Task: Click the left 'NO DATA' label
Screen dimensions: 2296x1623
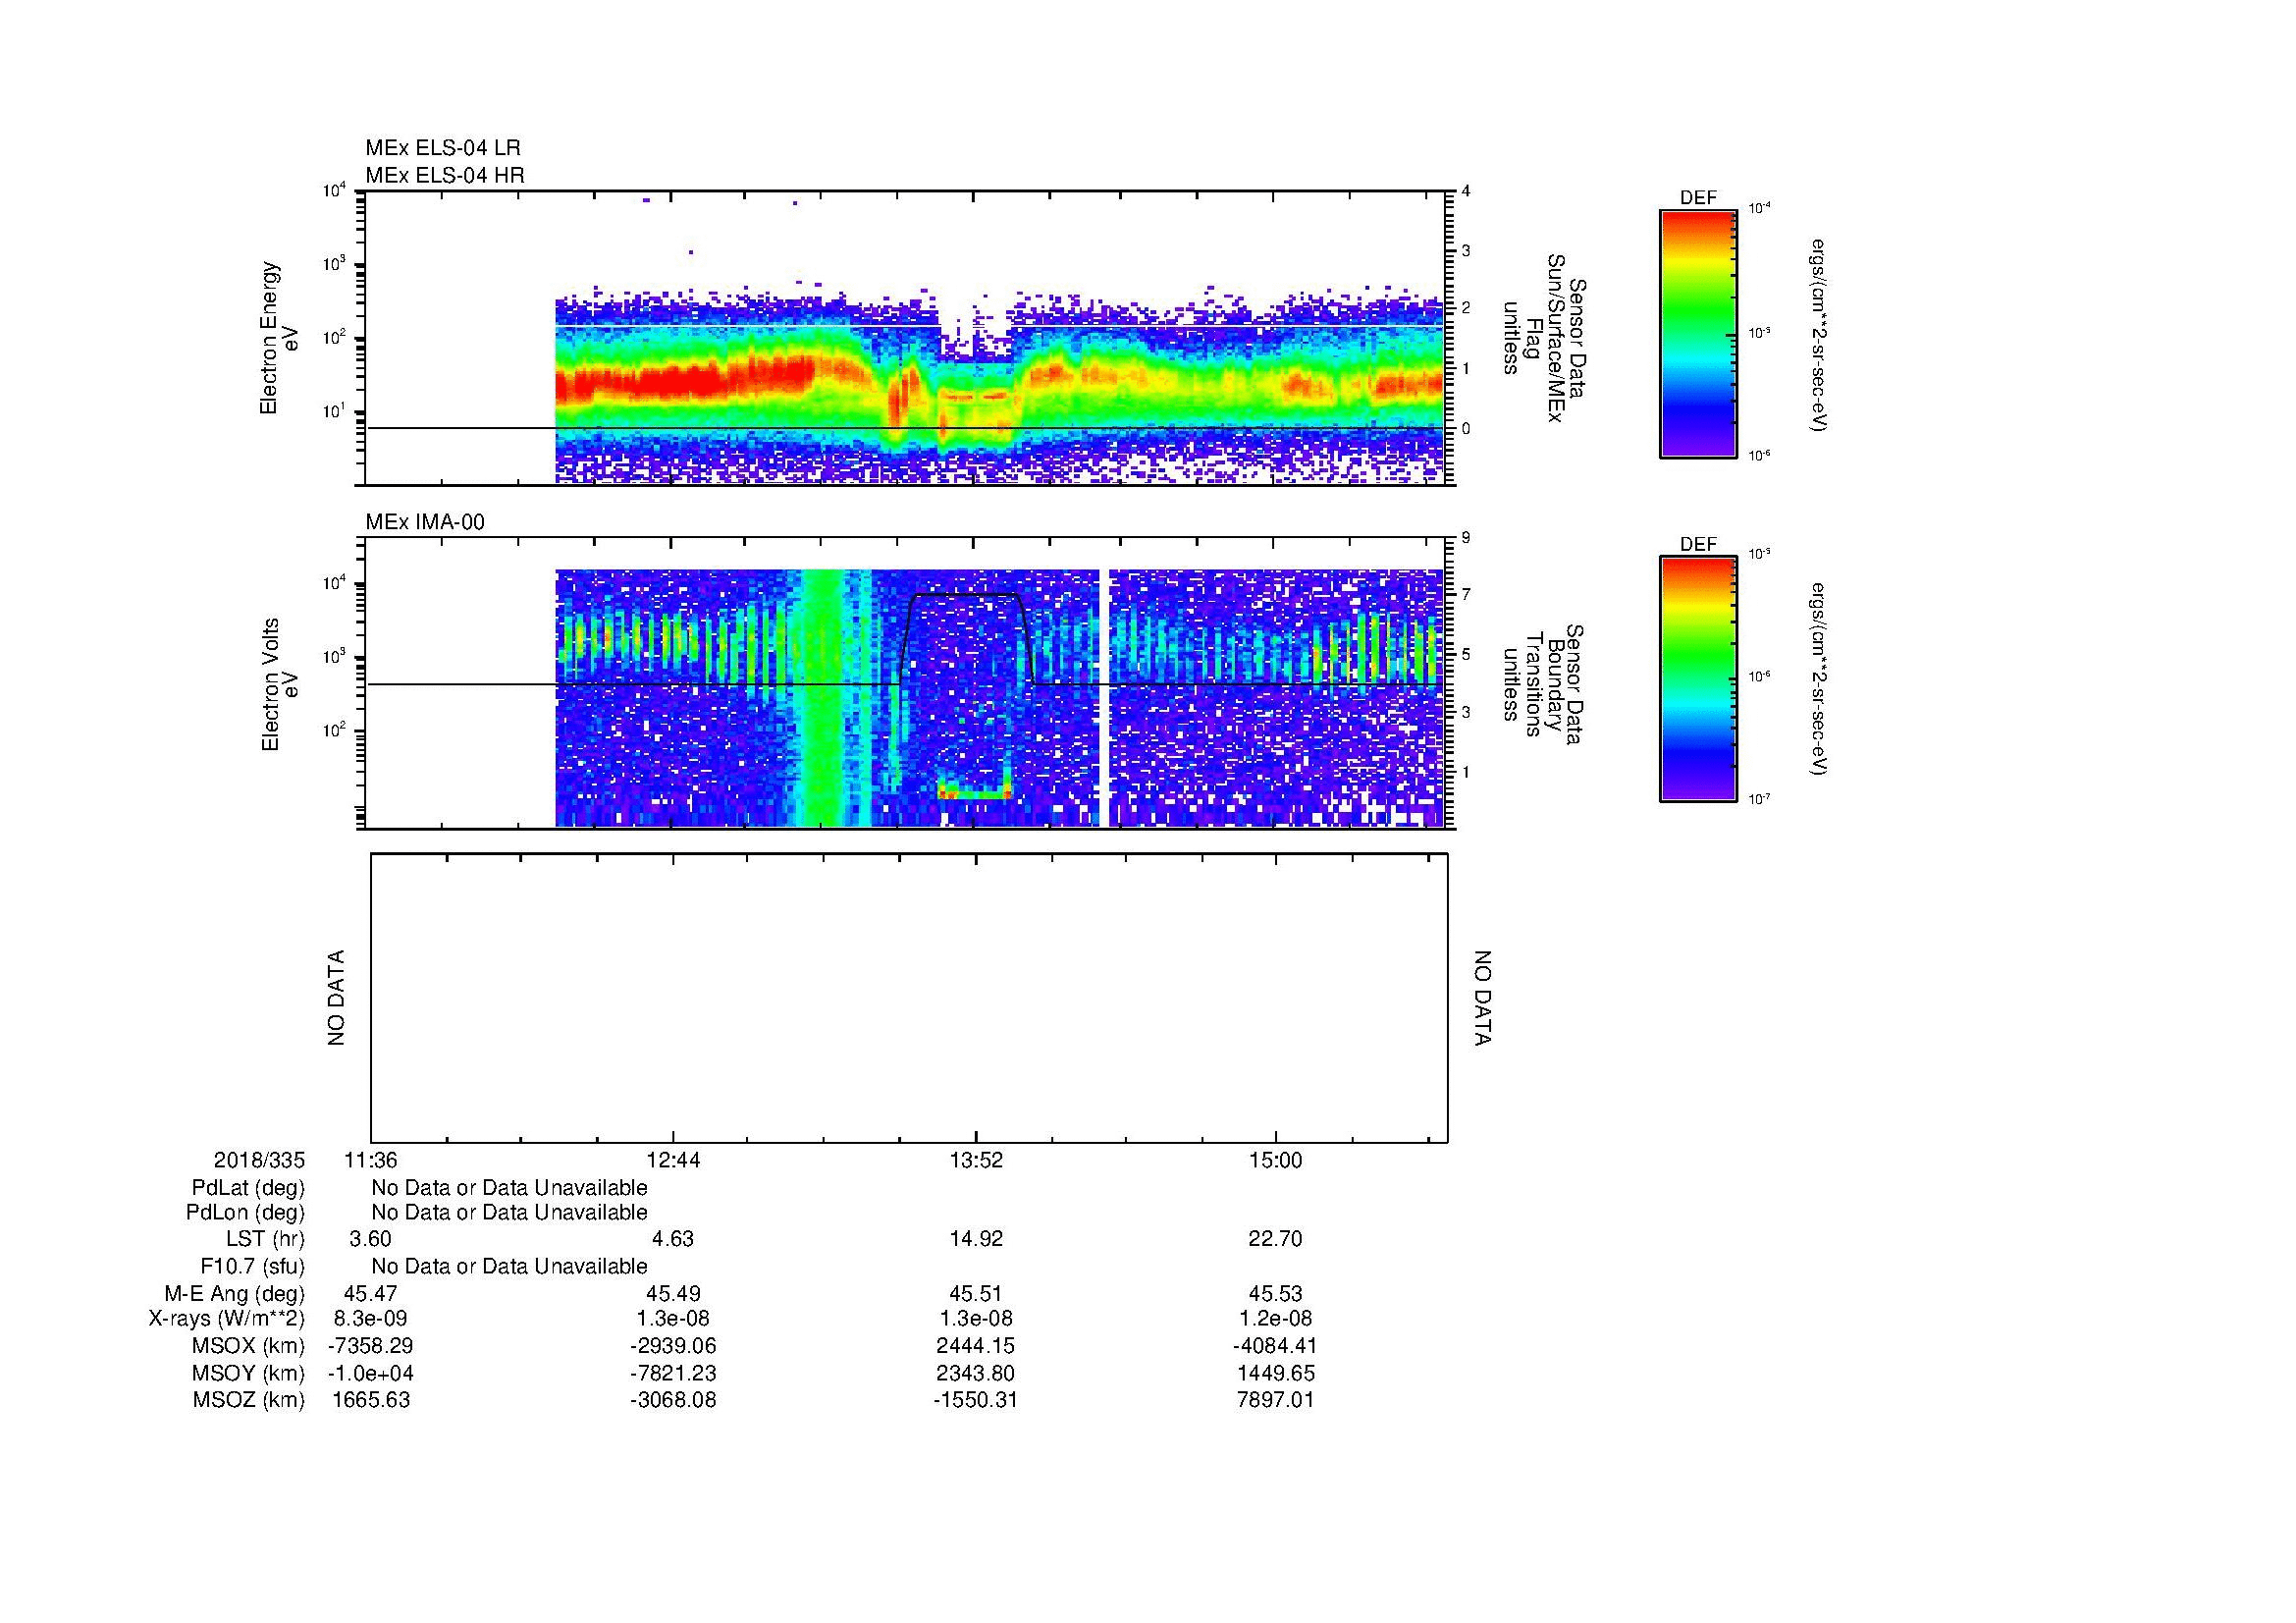Action: [x=336, y=998]
